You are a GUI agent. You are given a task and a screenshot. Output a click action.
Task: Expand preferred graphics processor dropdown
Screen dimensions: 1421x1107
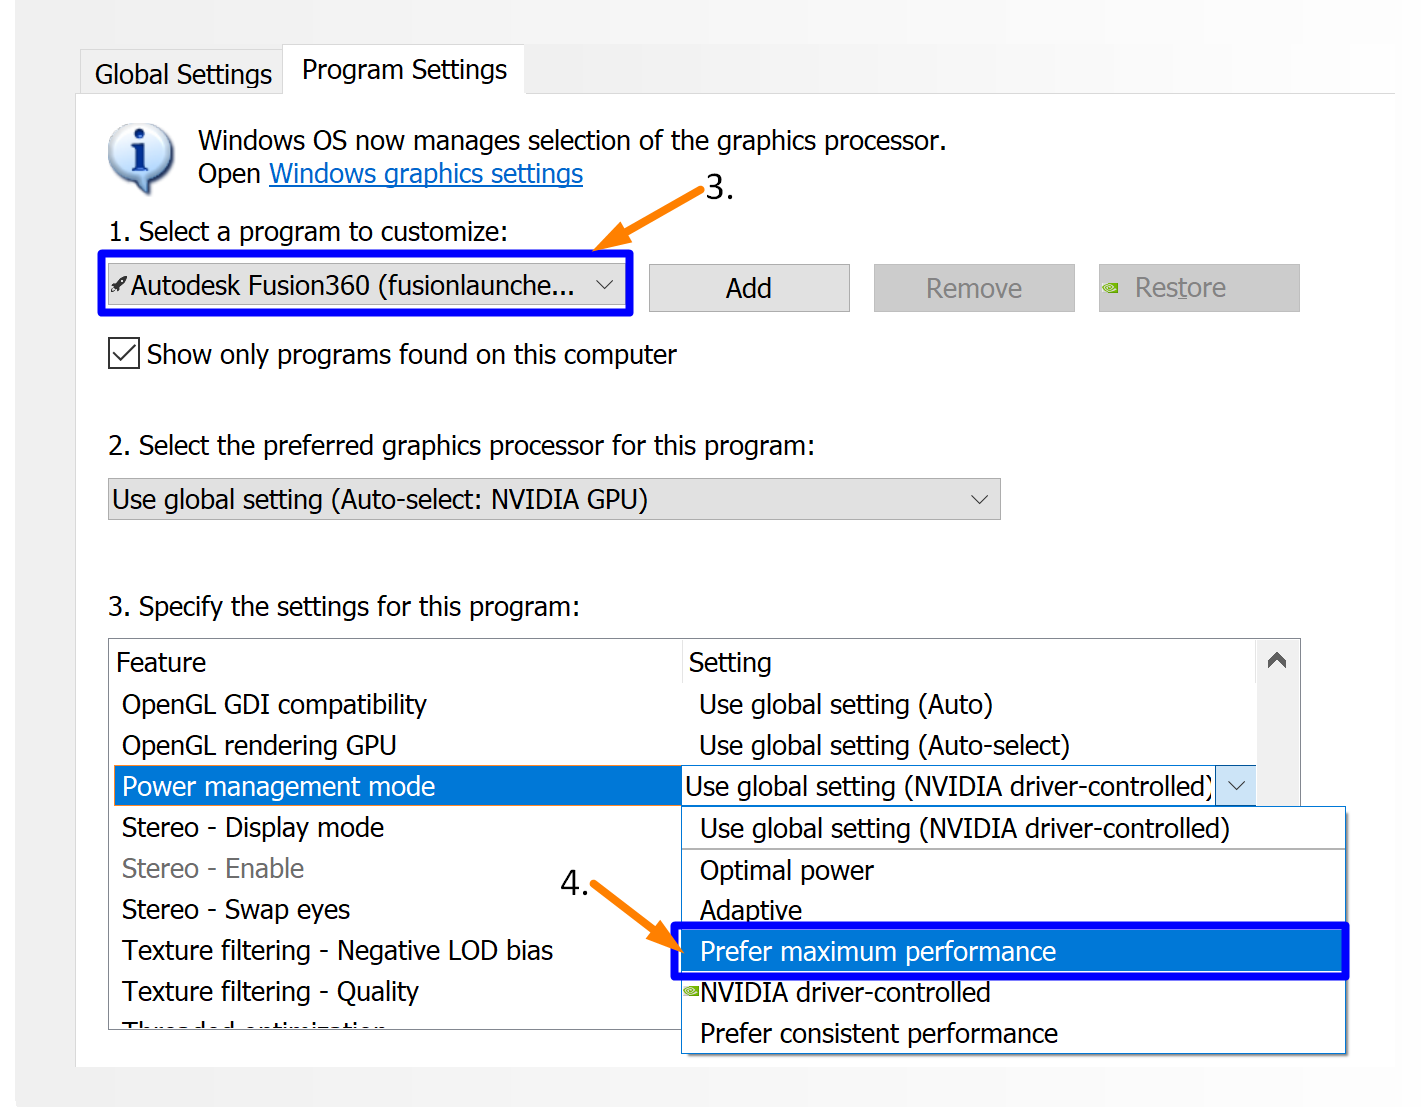pyautogui.click(x=979, y=499)
